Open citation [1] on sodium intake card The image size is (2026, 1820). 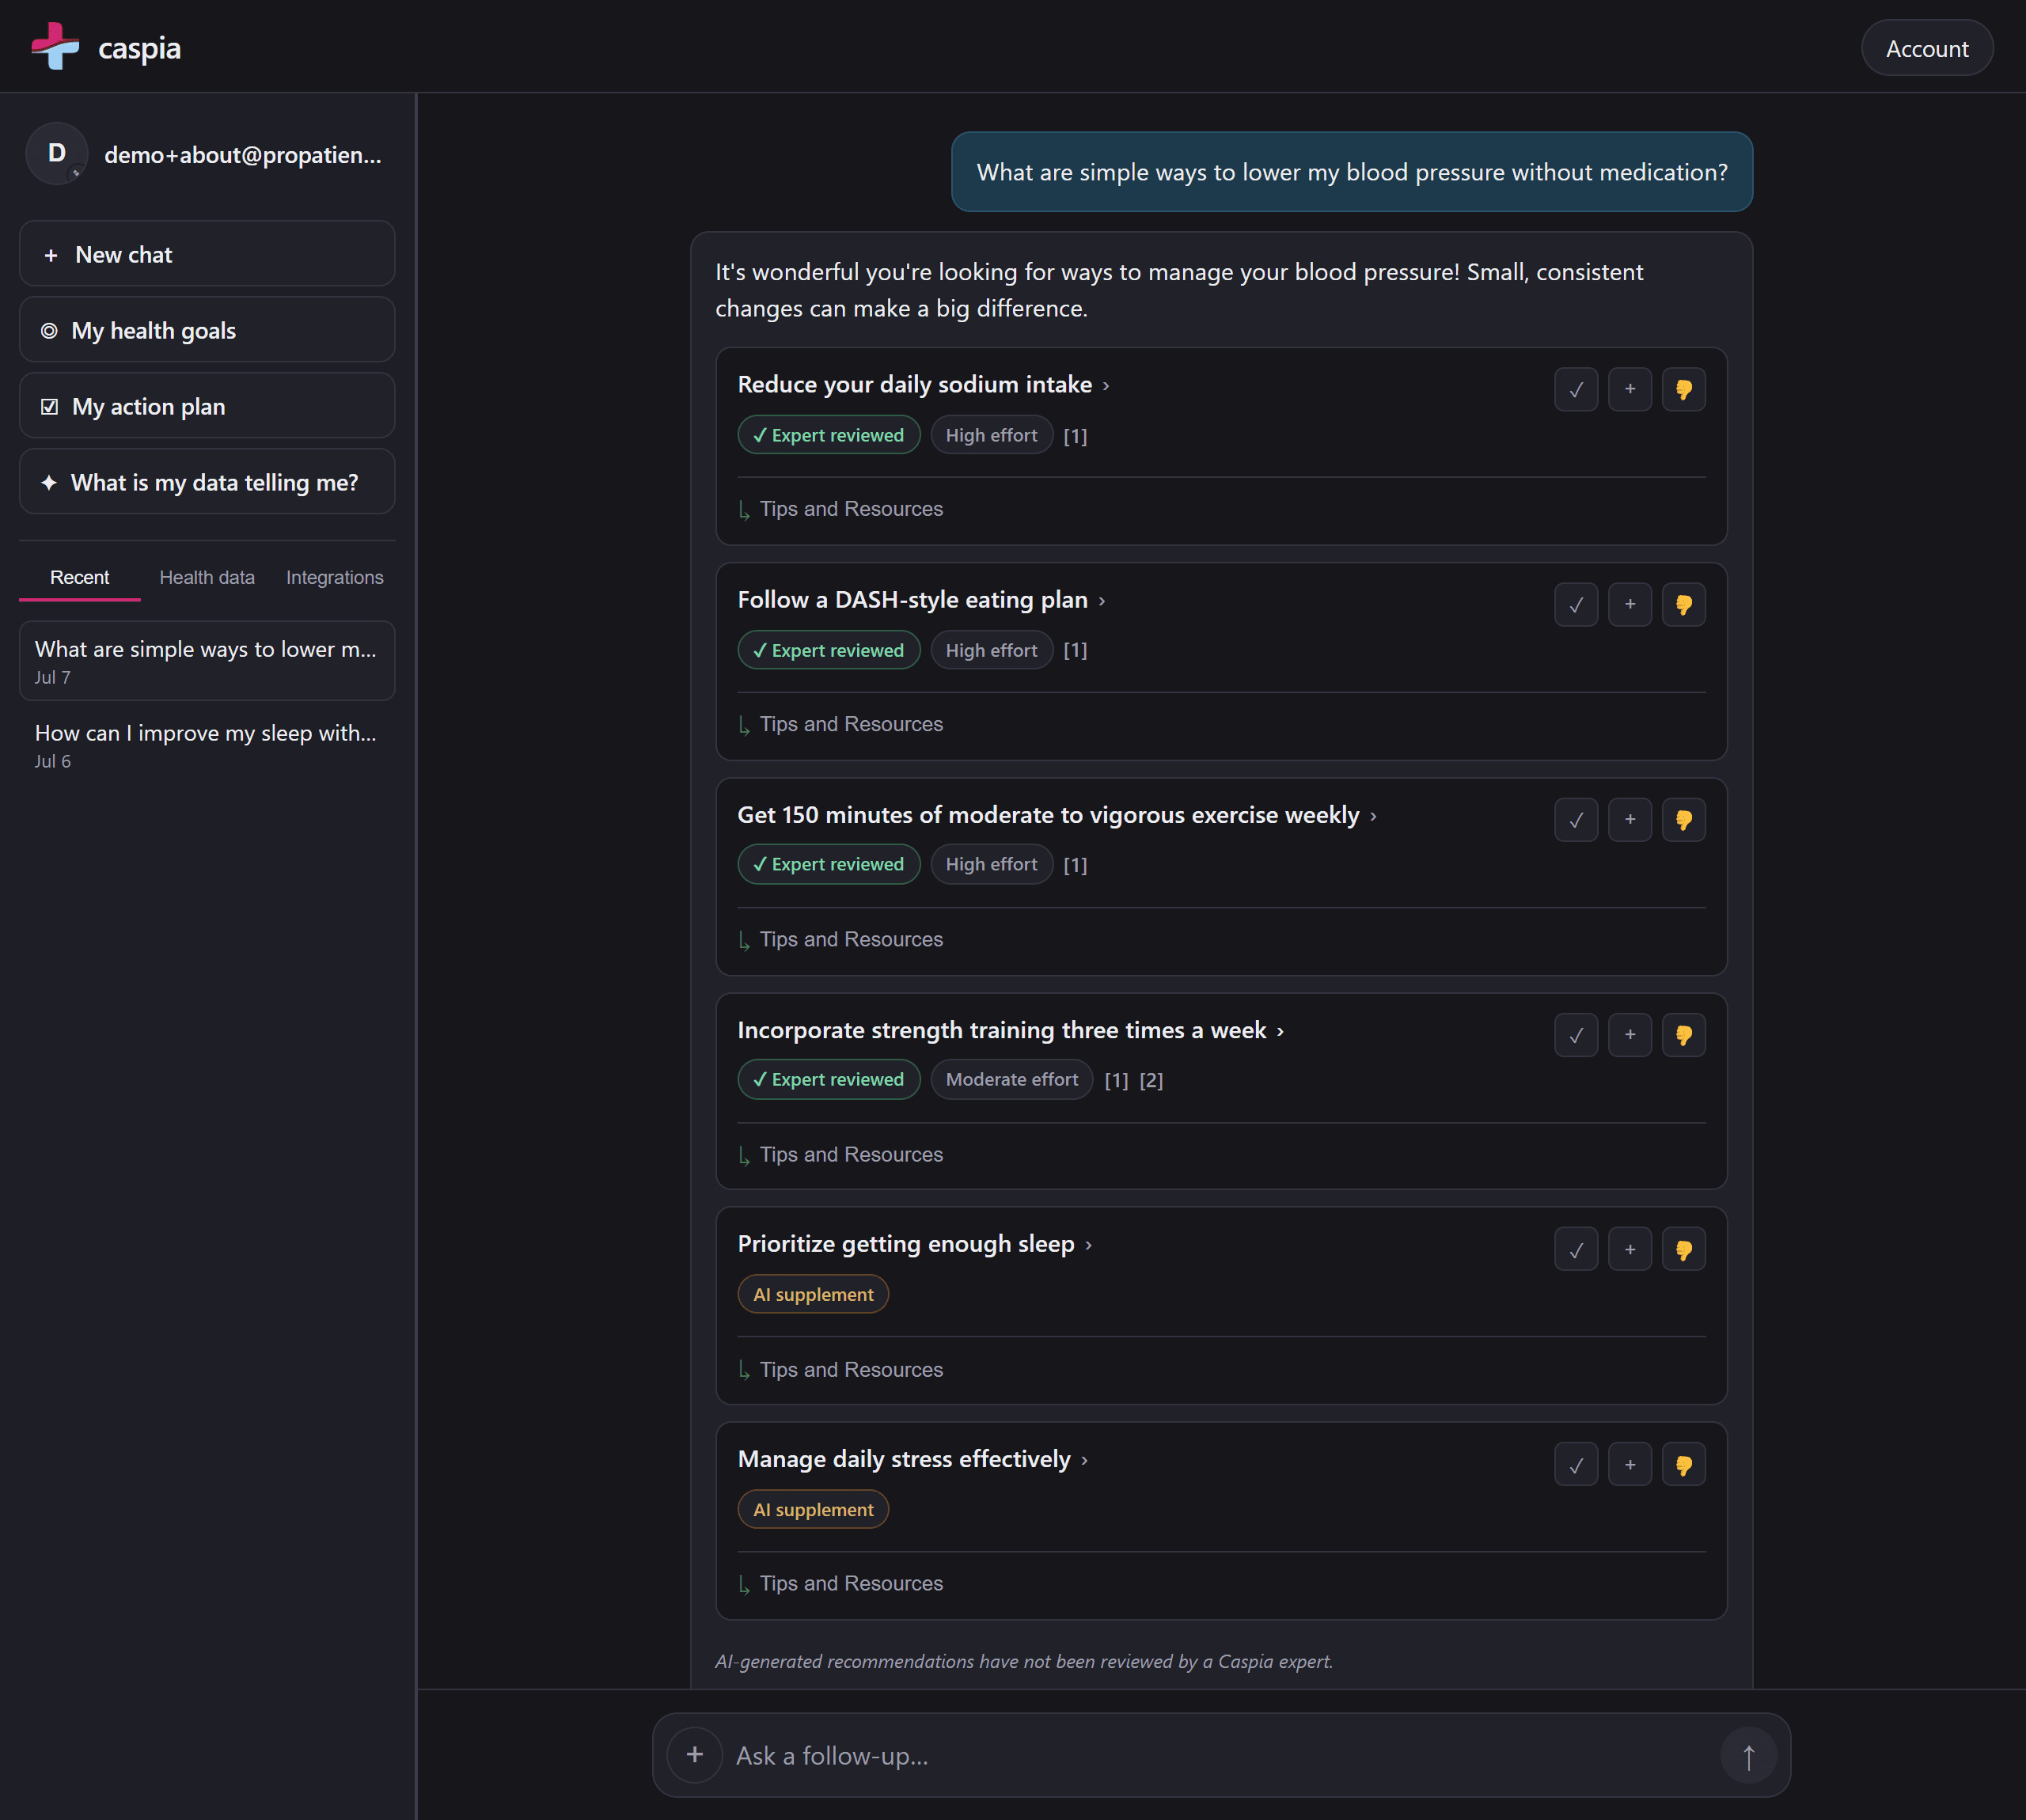(x=1075, y=436)
